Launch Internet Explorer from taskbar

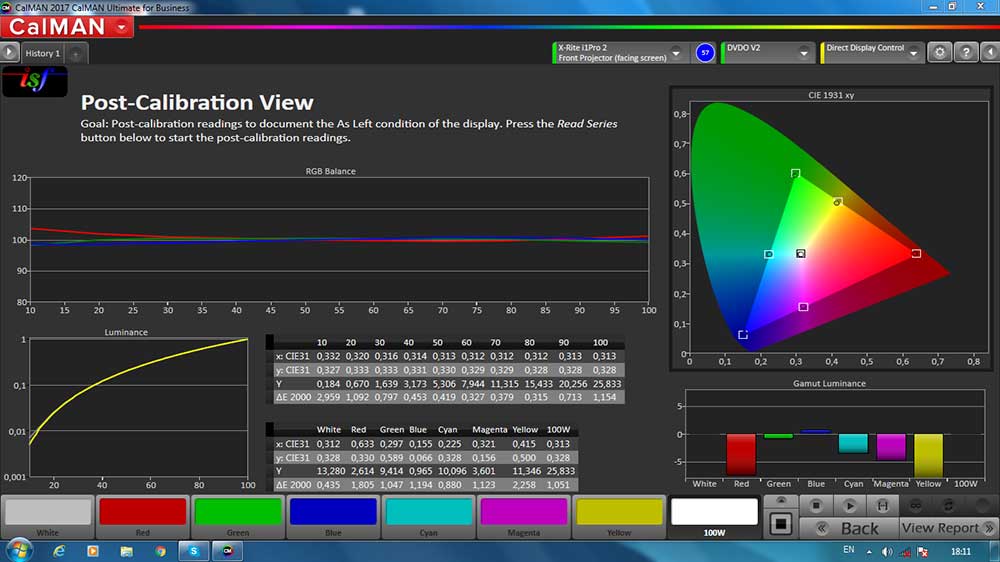(59, 551)
